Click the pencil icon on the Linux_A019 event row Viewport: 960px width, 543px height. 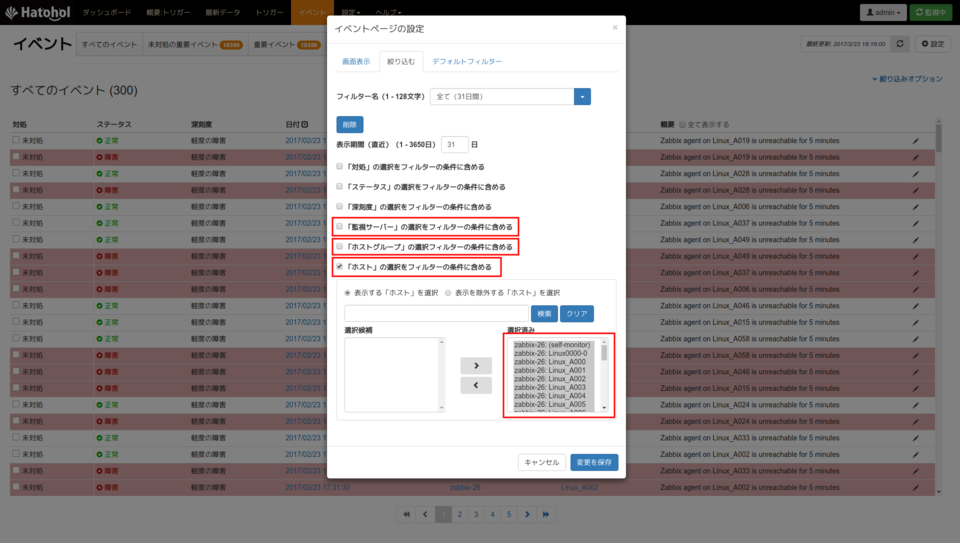click(x=915, y=141)
